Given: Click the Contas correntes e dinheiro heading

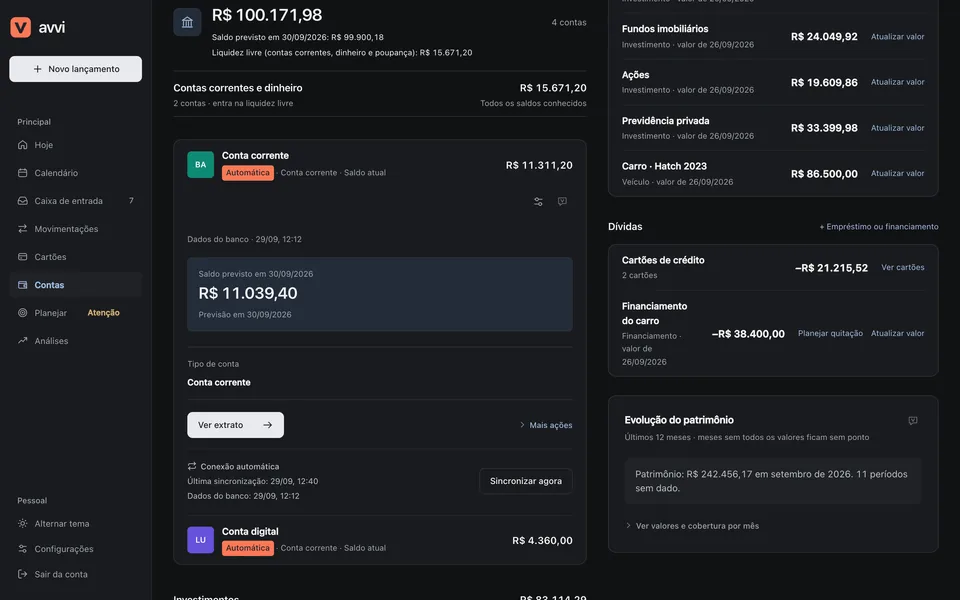Looking at the screenshot, I should (x=238, y=88).
